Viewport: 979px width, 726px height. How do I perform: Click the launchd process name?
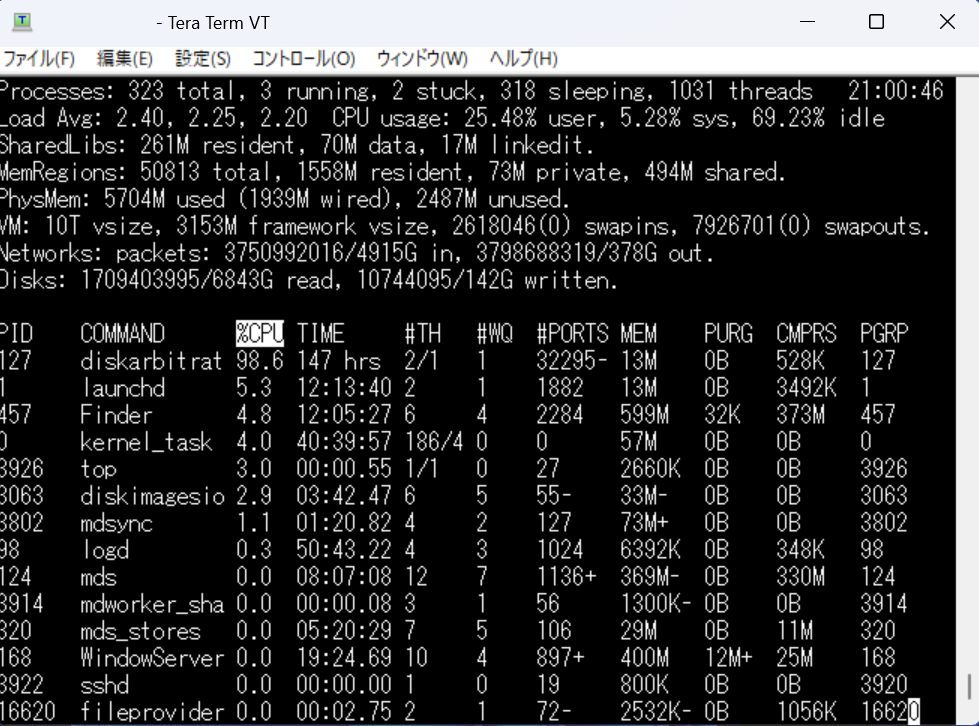coord(123,388)
